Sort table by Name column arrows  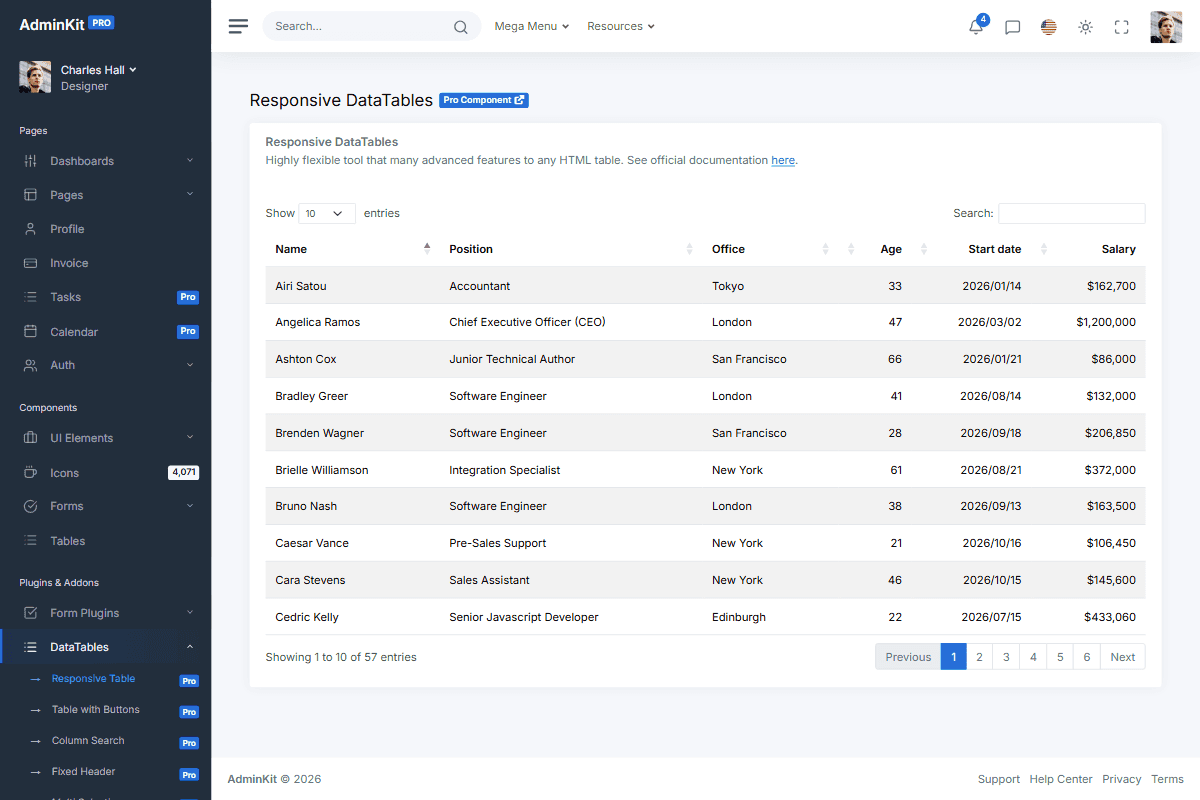tap(427, 248)
